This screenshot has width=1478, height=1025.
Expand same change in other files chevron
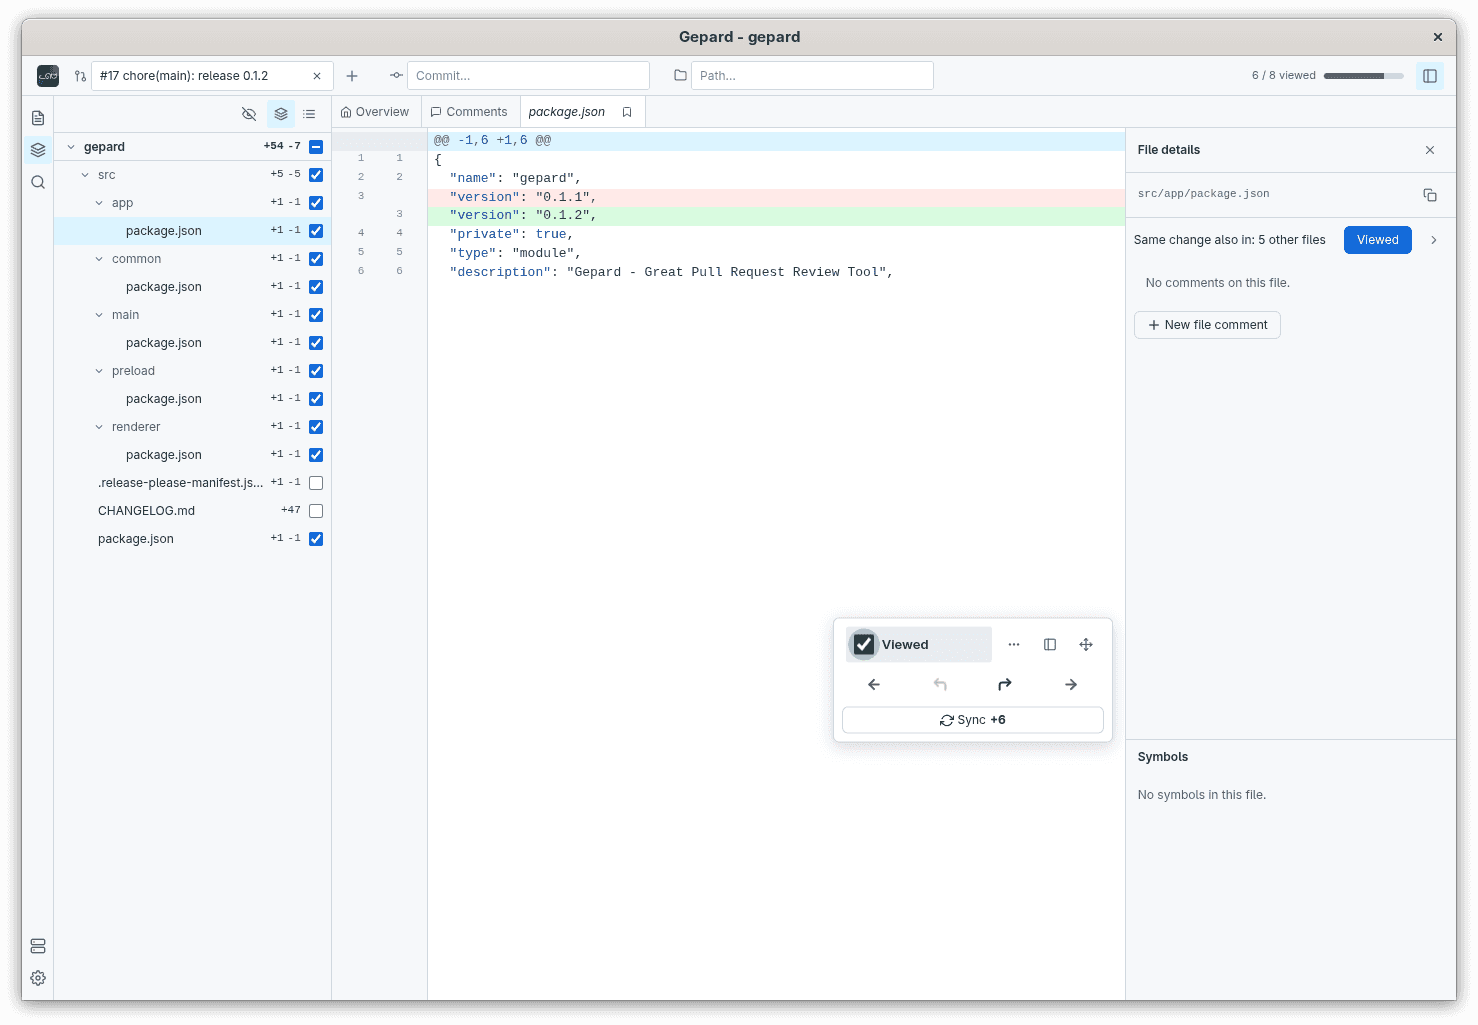[1434, 240]
